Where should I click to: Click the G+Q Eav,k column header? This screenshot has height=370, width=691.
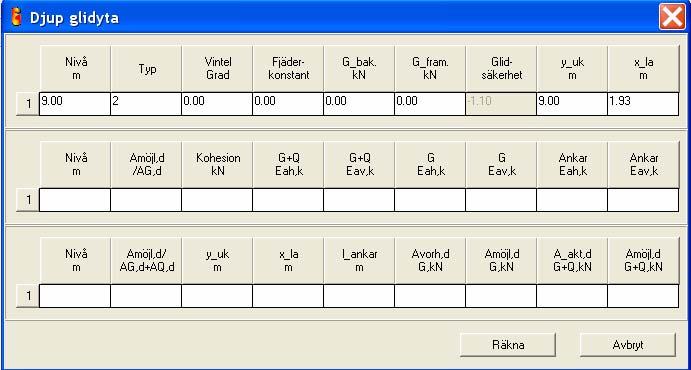[x=359, y=165]
